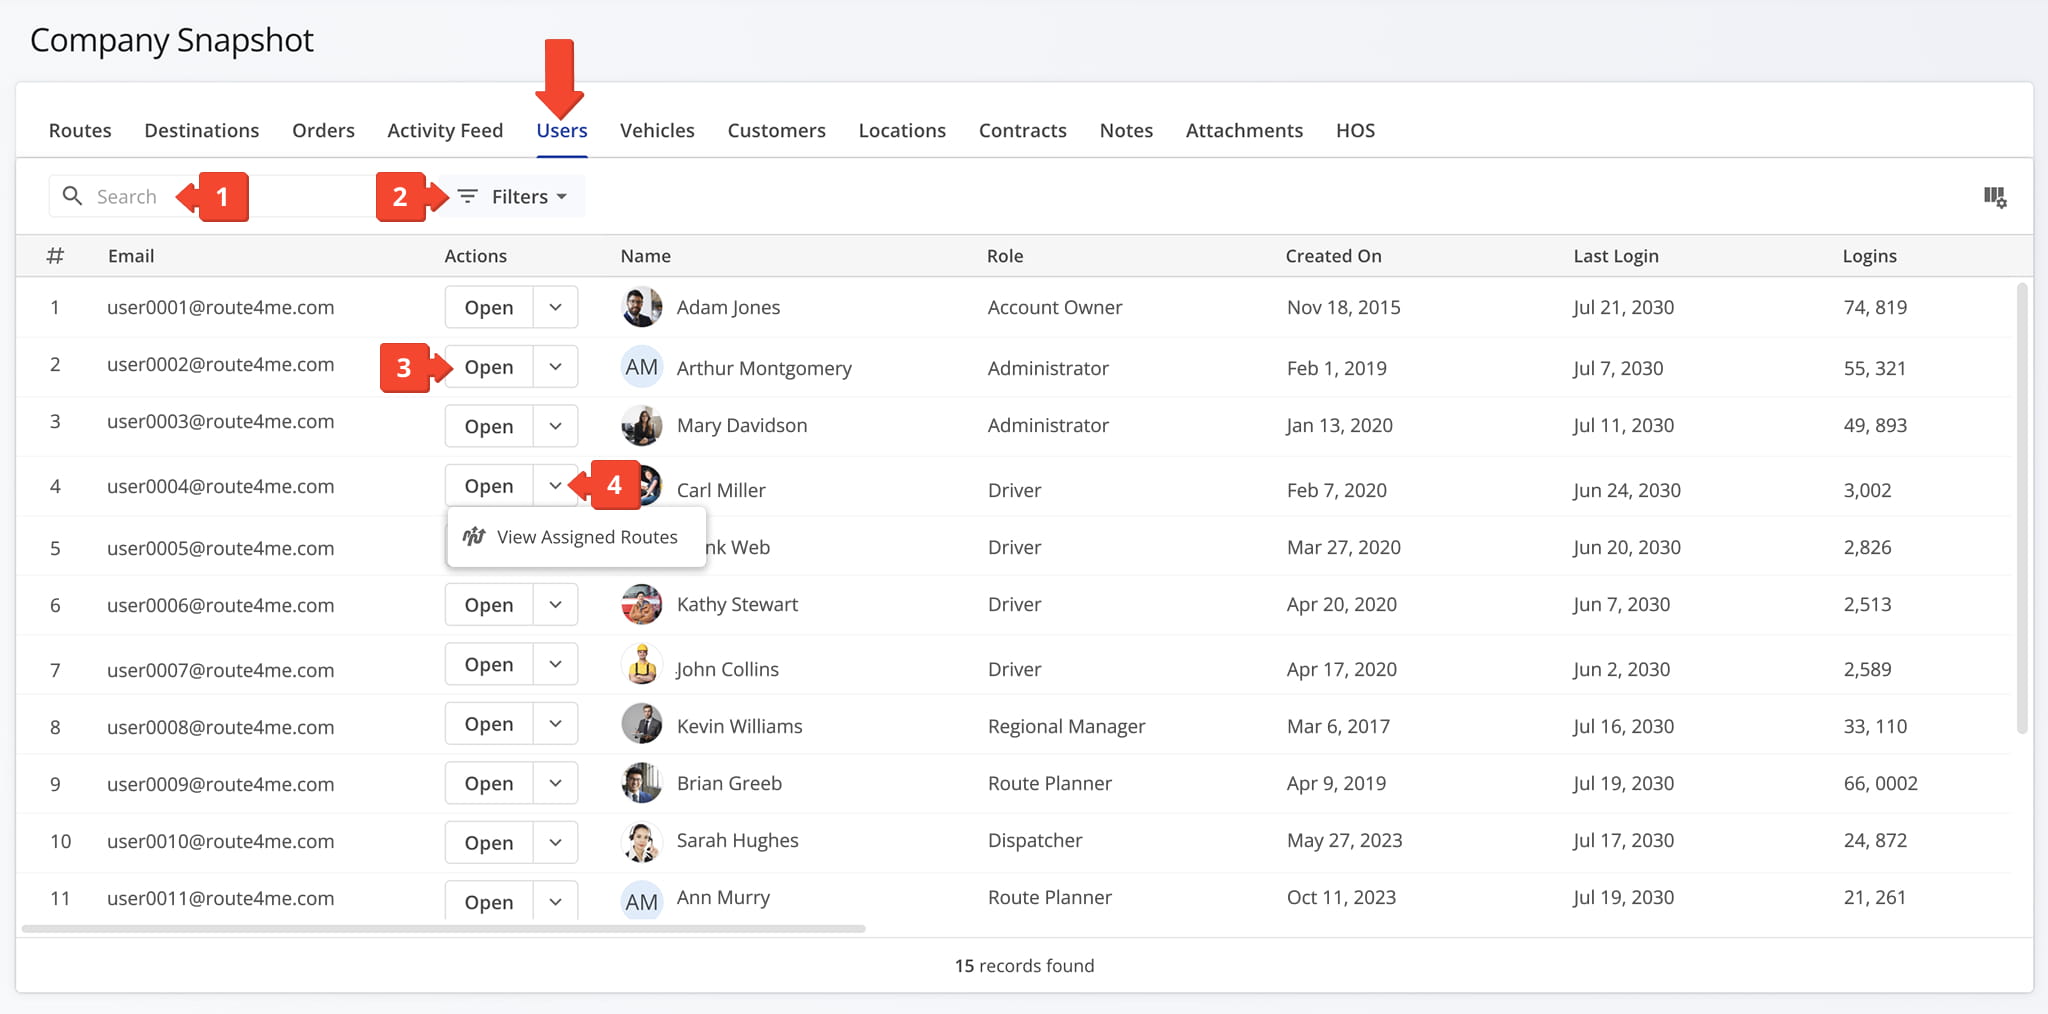Click the horizontal table scrollbar
Viewport: 2048px width, 1014px height.
pyautogui.click(x=443, y=929)
